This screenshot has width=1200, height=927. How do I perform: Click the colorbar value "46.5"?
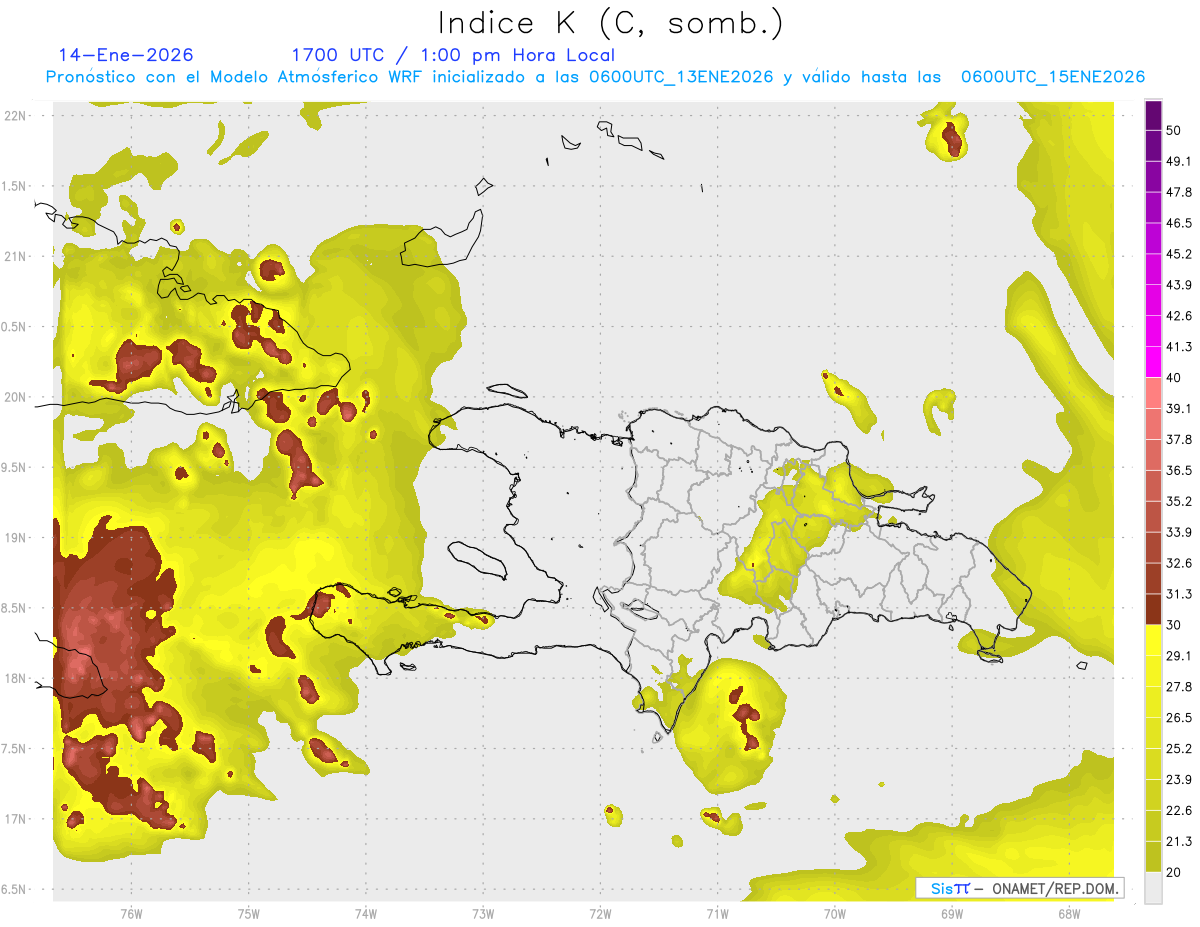tap(1179, 223)
